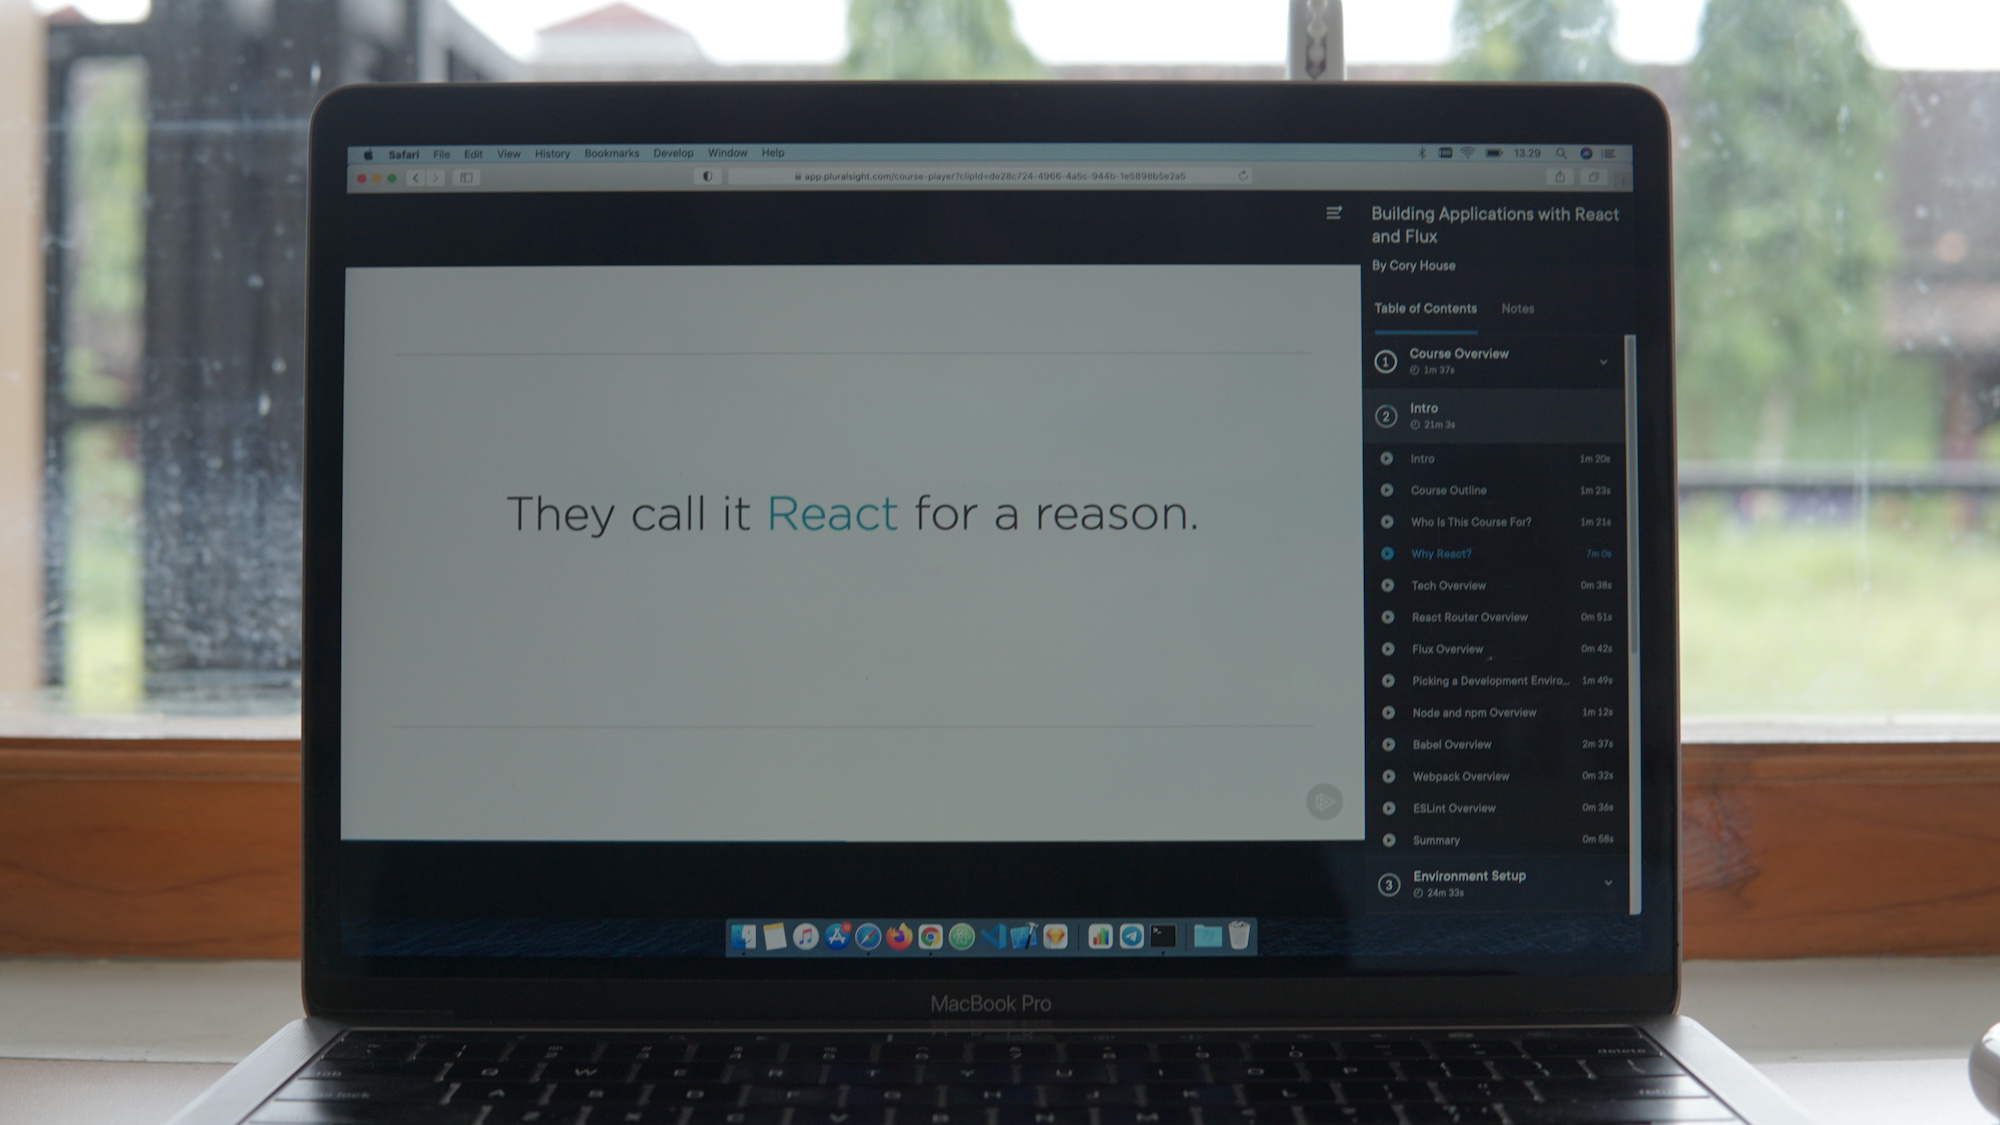The width and height of the screenshot is (2000, 1125).
Task: Open Numbers from the Dock
Action: tap(1100, 936)
